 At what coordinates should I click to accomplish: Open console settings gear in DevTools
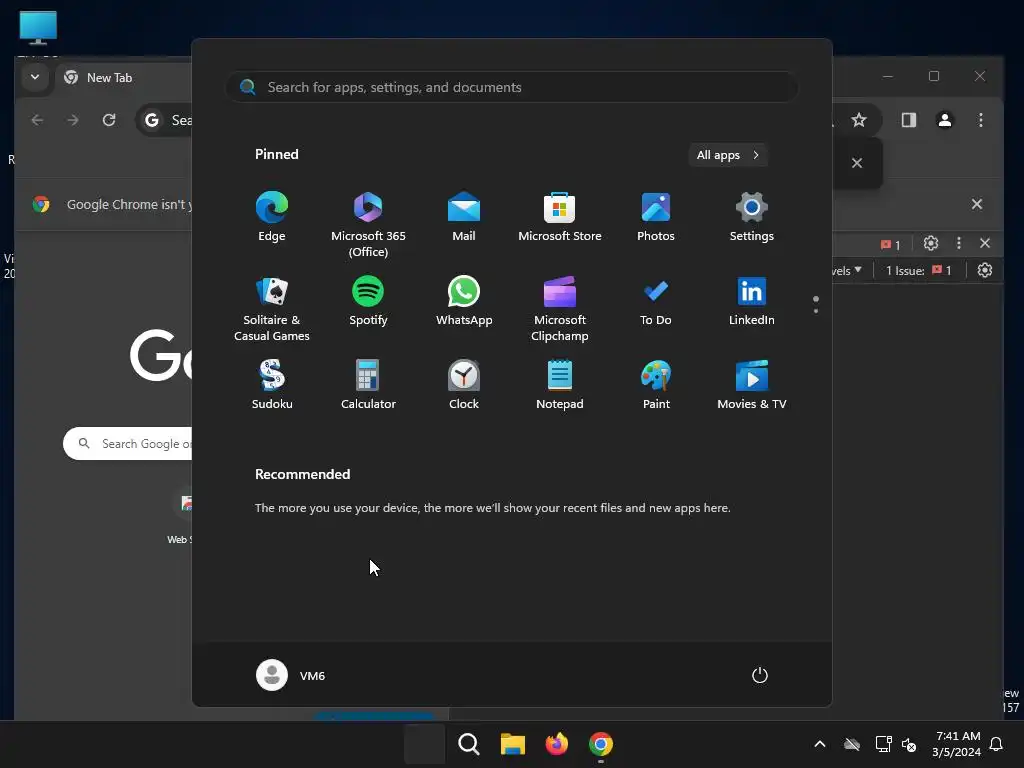[985, 270]
